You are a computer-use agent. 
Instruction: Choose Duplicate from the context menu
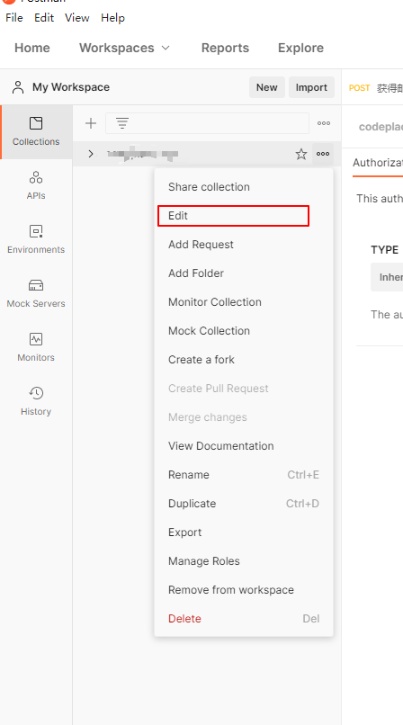pos(244,503)
